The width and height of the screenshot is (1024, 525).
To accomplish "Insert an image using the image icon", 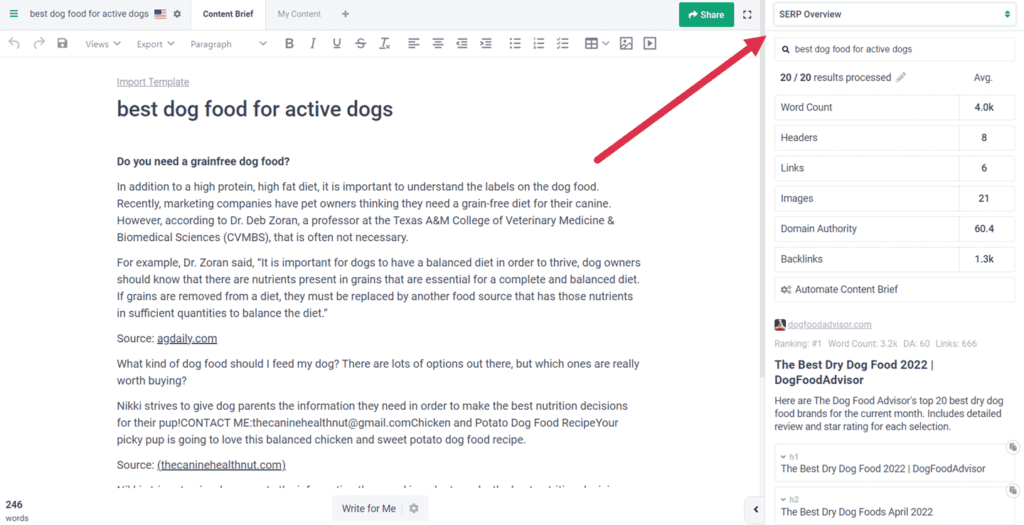I will [x=626, y=44].
